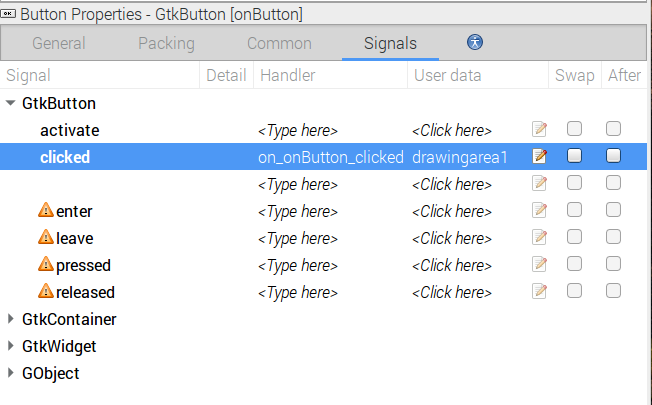Screen dimensions: 652x405
Task: Click the warning icon beside the pressed signal
Action: click(x=46, y=265)
